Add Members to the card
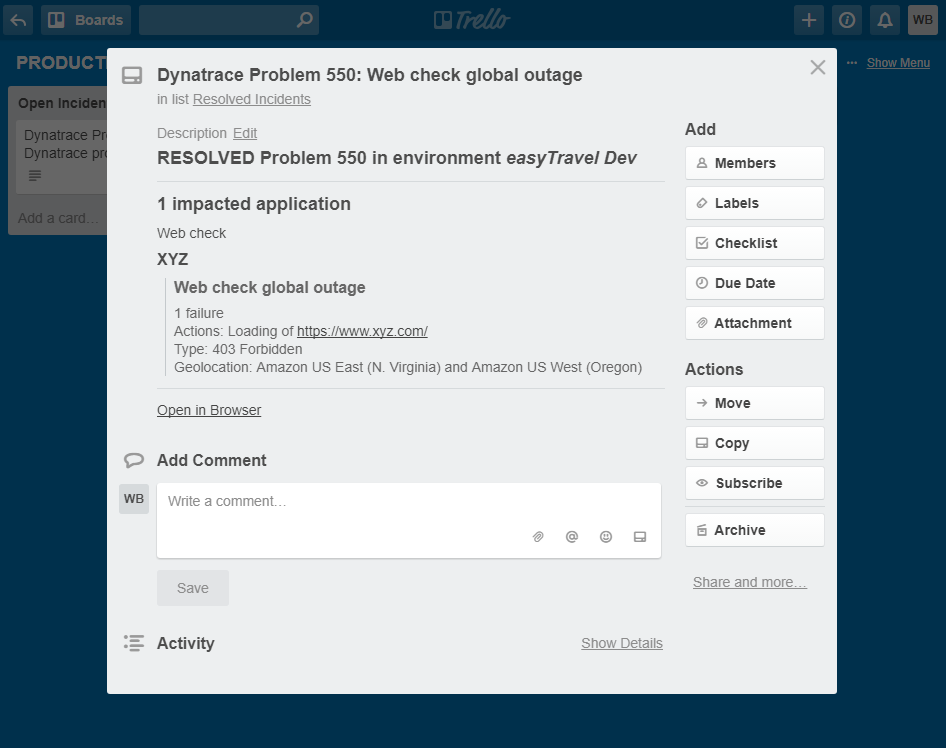946x748 pixels. pyautogui.click(x=755, y=163)
